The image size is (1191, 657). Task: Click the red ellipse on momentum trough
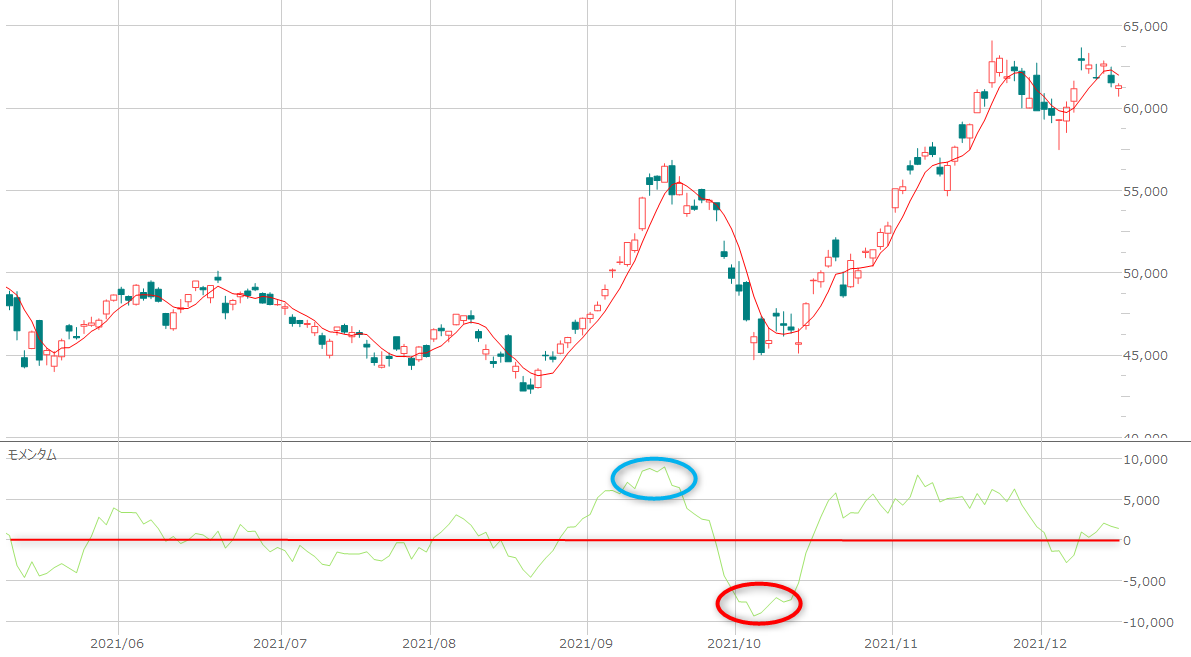(759, 603)
